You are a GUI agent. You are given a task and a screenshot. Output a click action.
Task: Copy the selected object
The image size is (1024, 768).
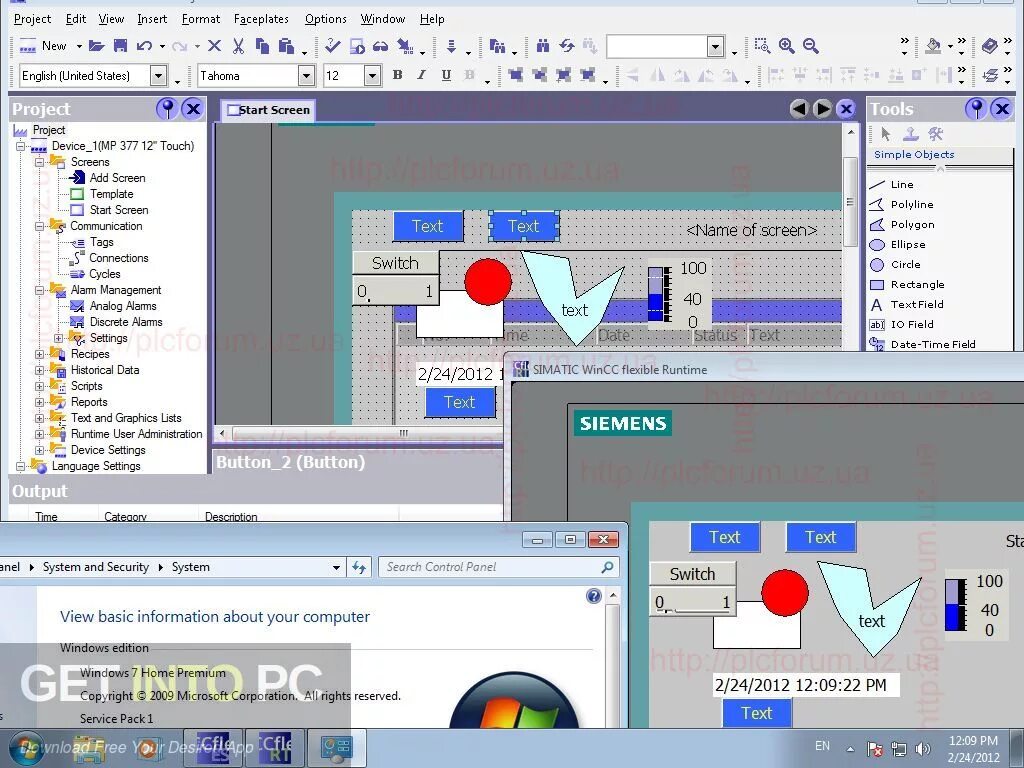point(263,46)
